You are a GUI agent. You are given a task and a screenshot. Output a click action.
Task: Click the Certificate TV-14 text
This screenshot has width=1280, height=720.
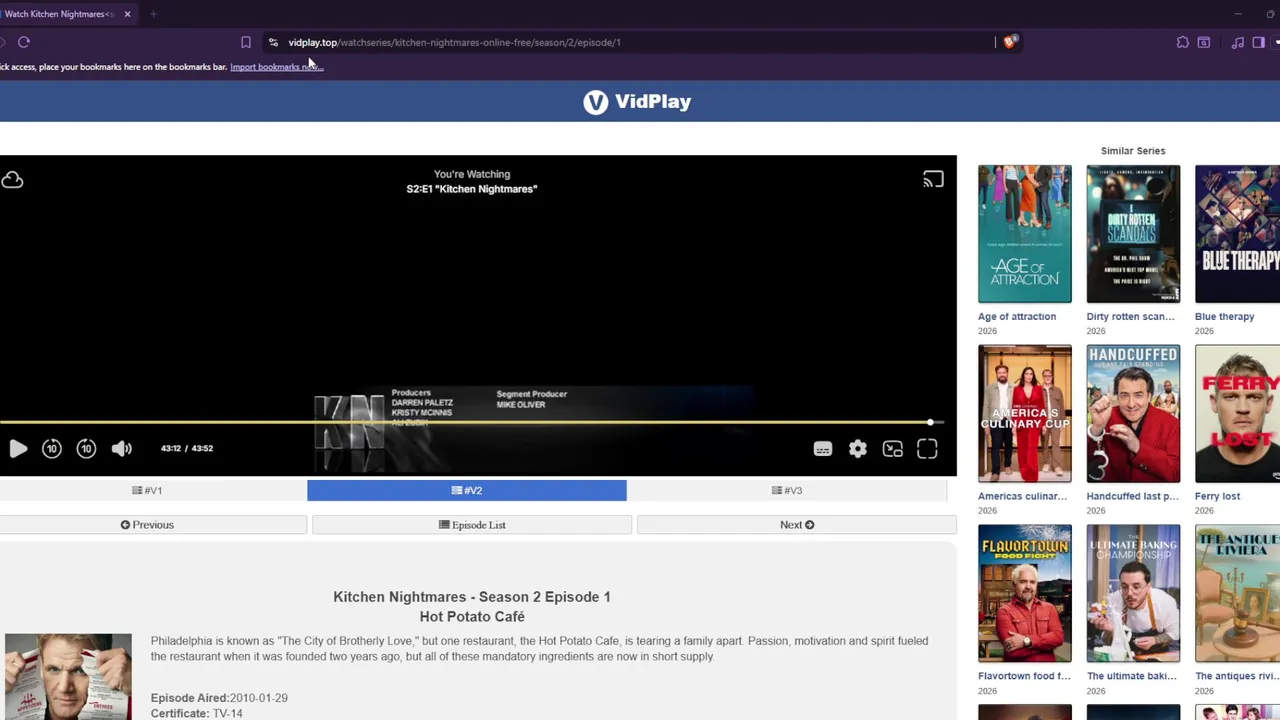tap(197, 713)
